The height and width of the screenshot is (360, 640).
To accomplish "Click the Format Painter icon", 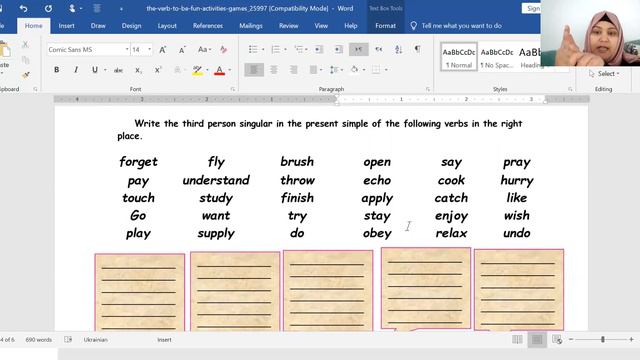I will pyautogui.click(x=25, y=75).
